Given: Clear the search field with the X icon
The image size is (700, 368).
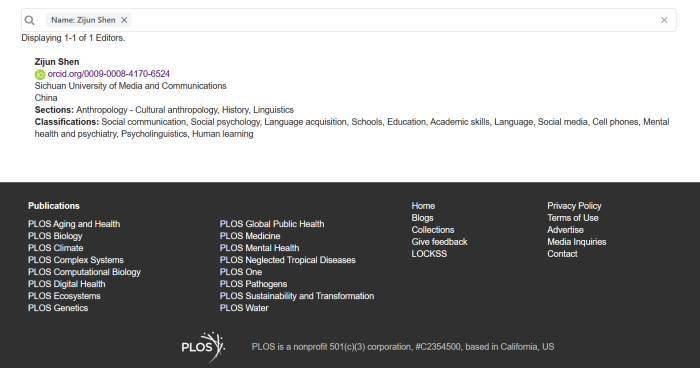Looking at the screenshot, I should [664, 20].
